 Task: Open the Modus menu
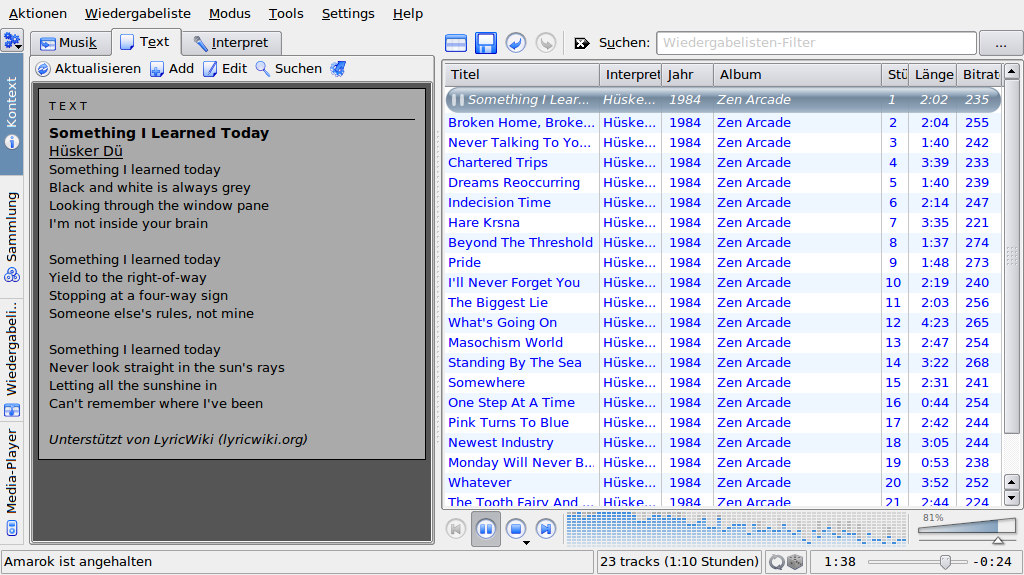pos(229,13)
